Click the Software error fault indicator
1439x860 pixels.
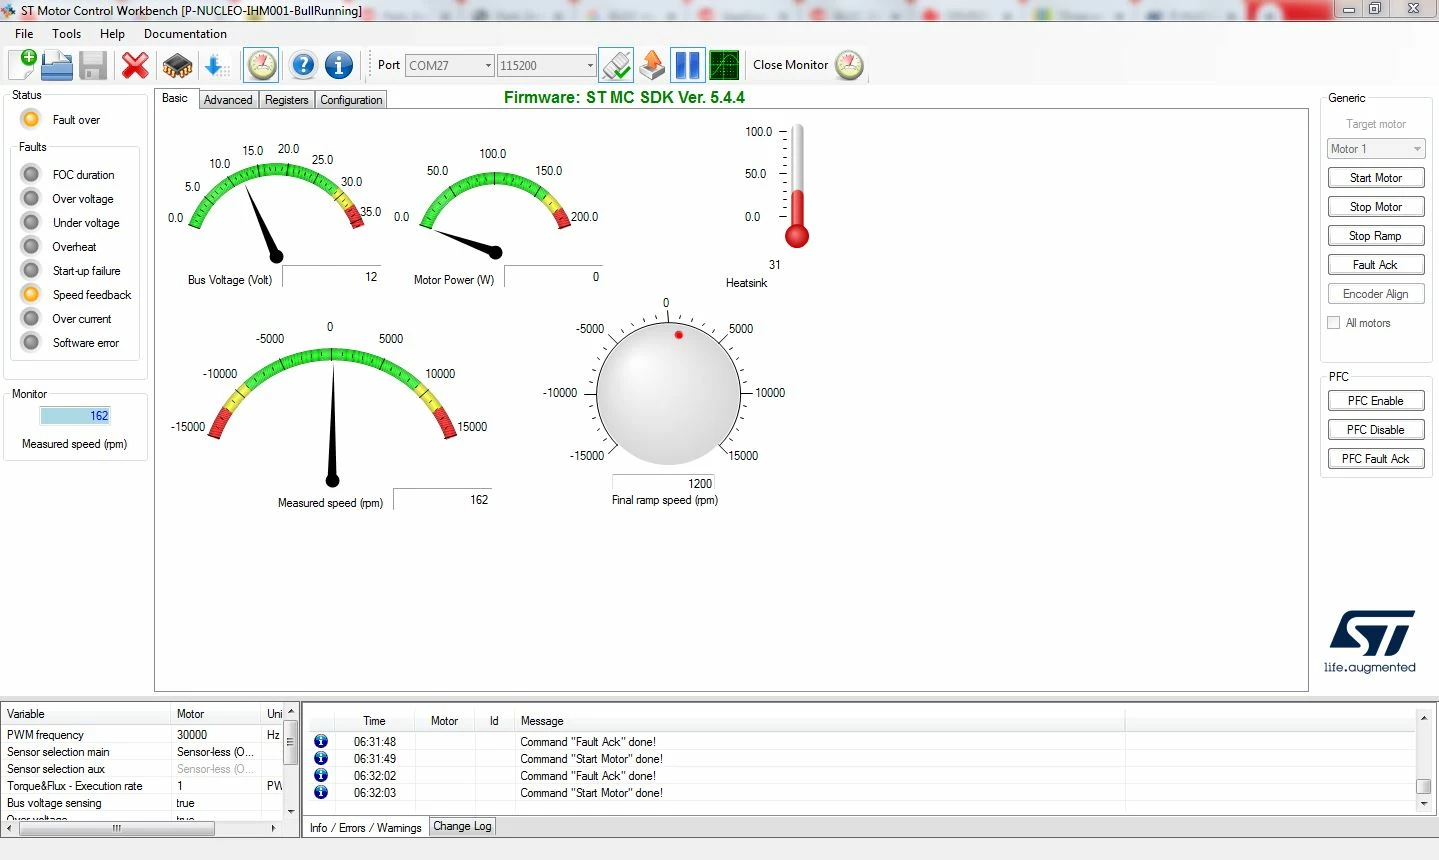coord(31,342)
